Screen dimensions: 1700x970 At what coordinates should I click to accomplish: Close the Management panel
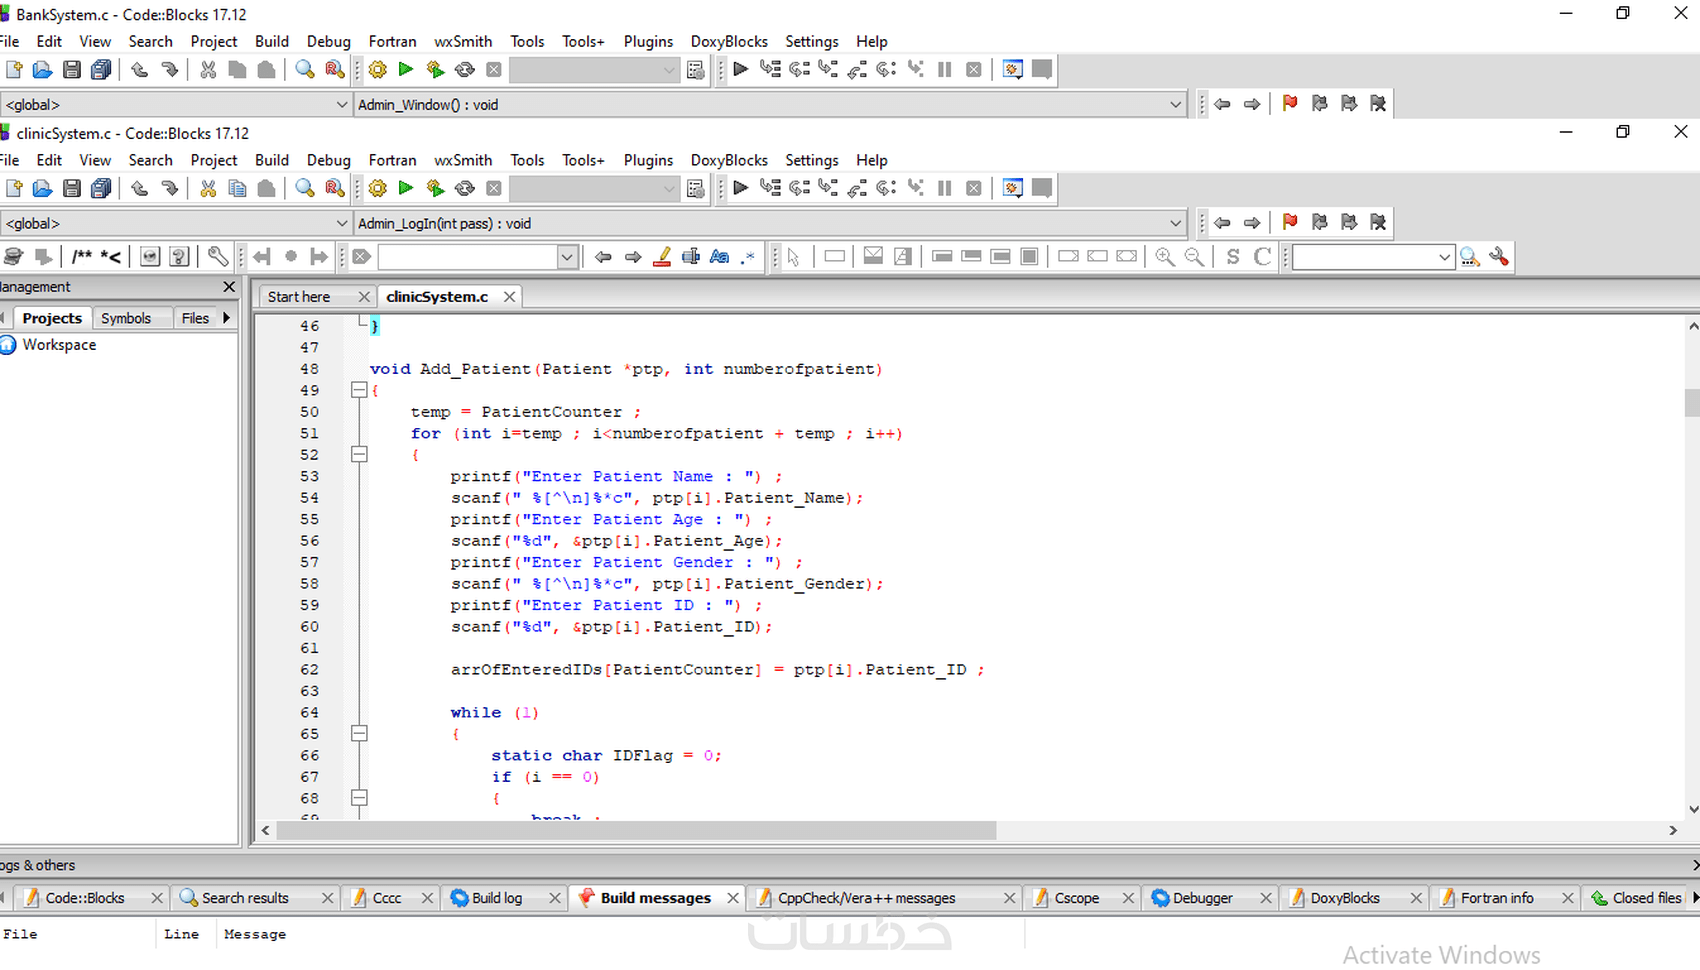click(x=229, y=287)
